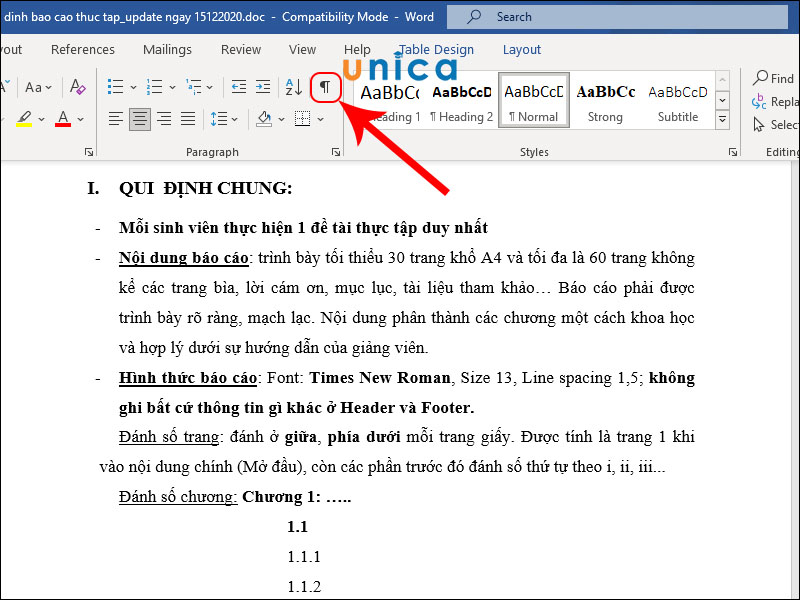
Task: Toggle Numbering on the list
Action: [x=155, y=86]
